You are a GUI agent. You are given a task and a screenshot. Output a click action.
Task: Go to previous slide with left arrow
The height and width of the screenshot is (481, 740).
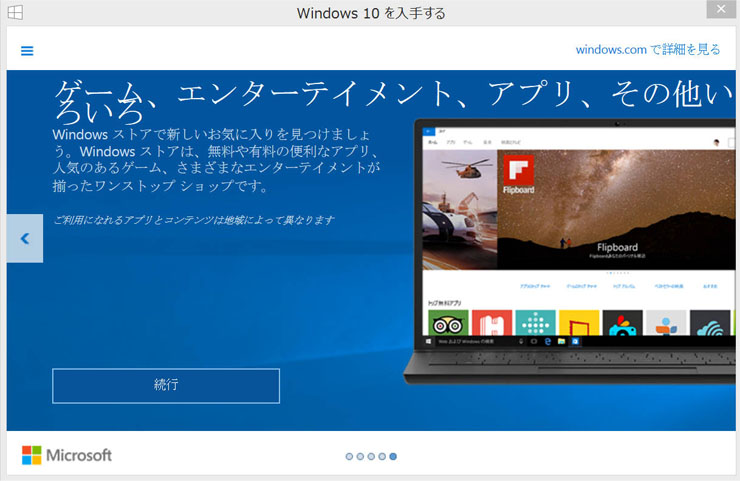25,238
